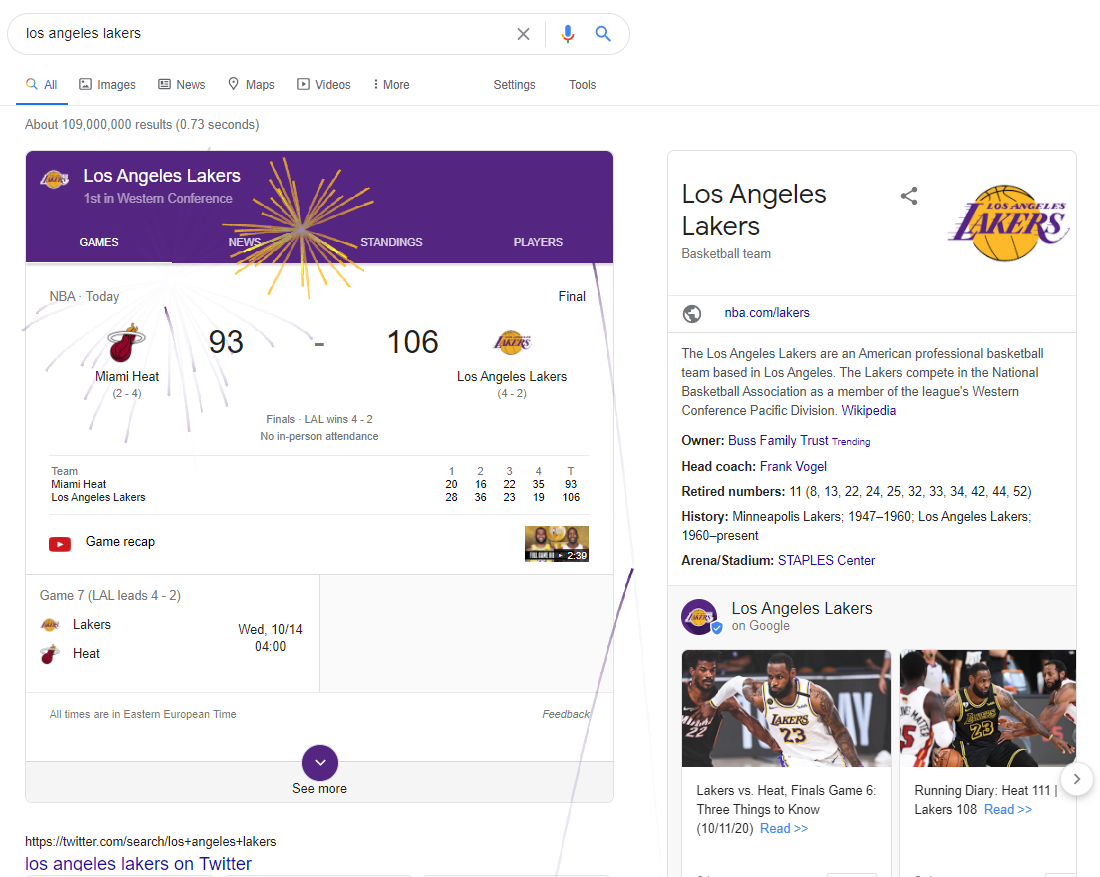
Task: Click the Miami Heat logo in scoreboard
Action: [x=126, y=343]
